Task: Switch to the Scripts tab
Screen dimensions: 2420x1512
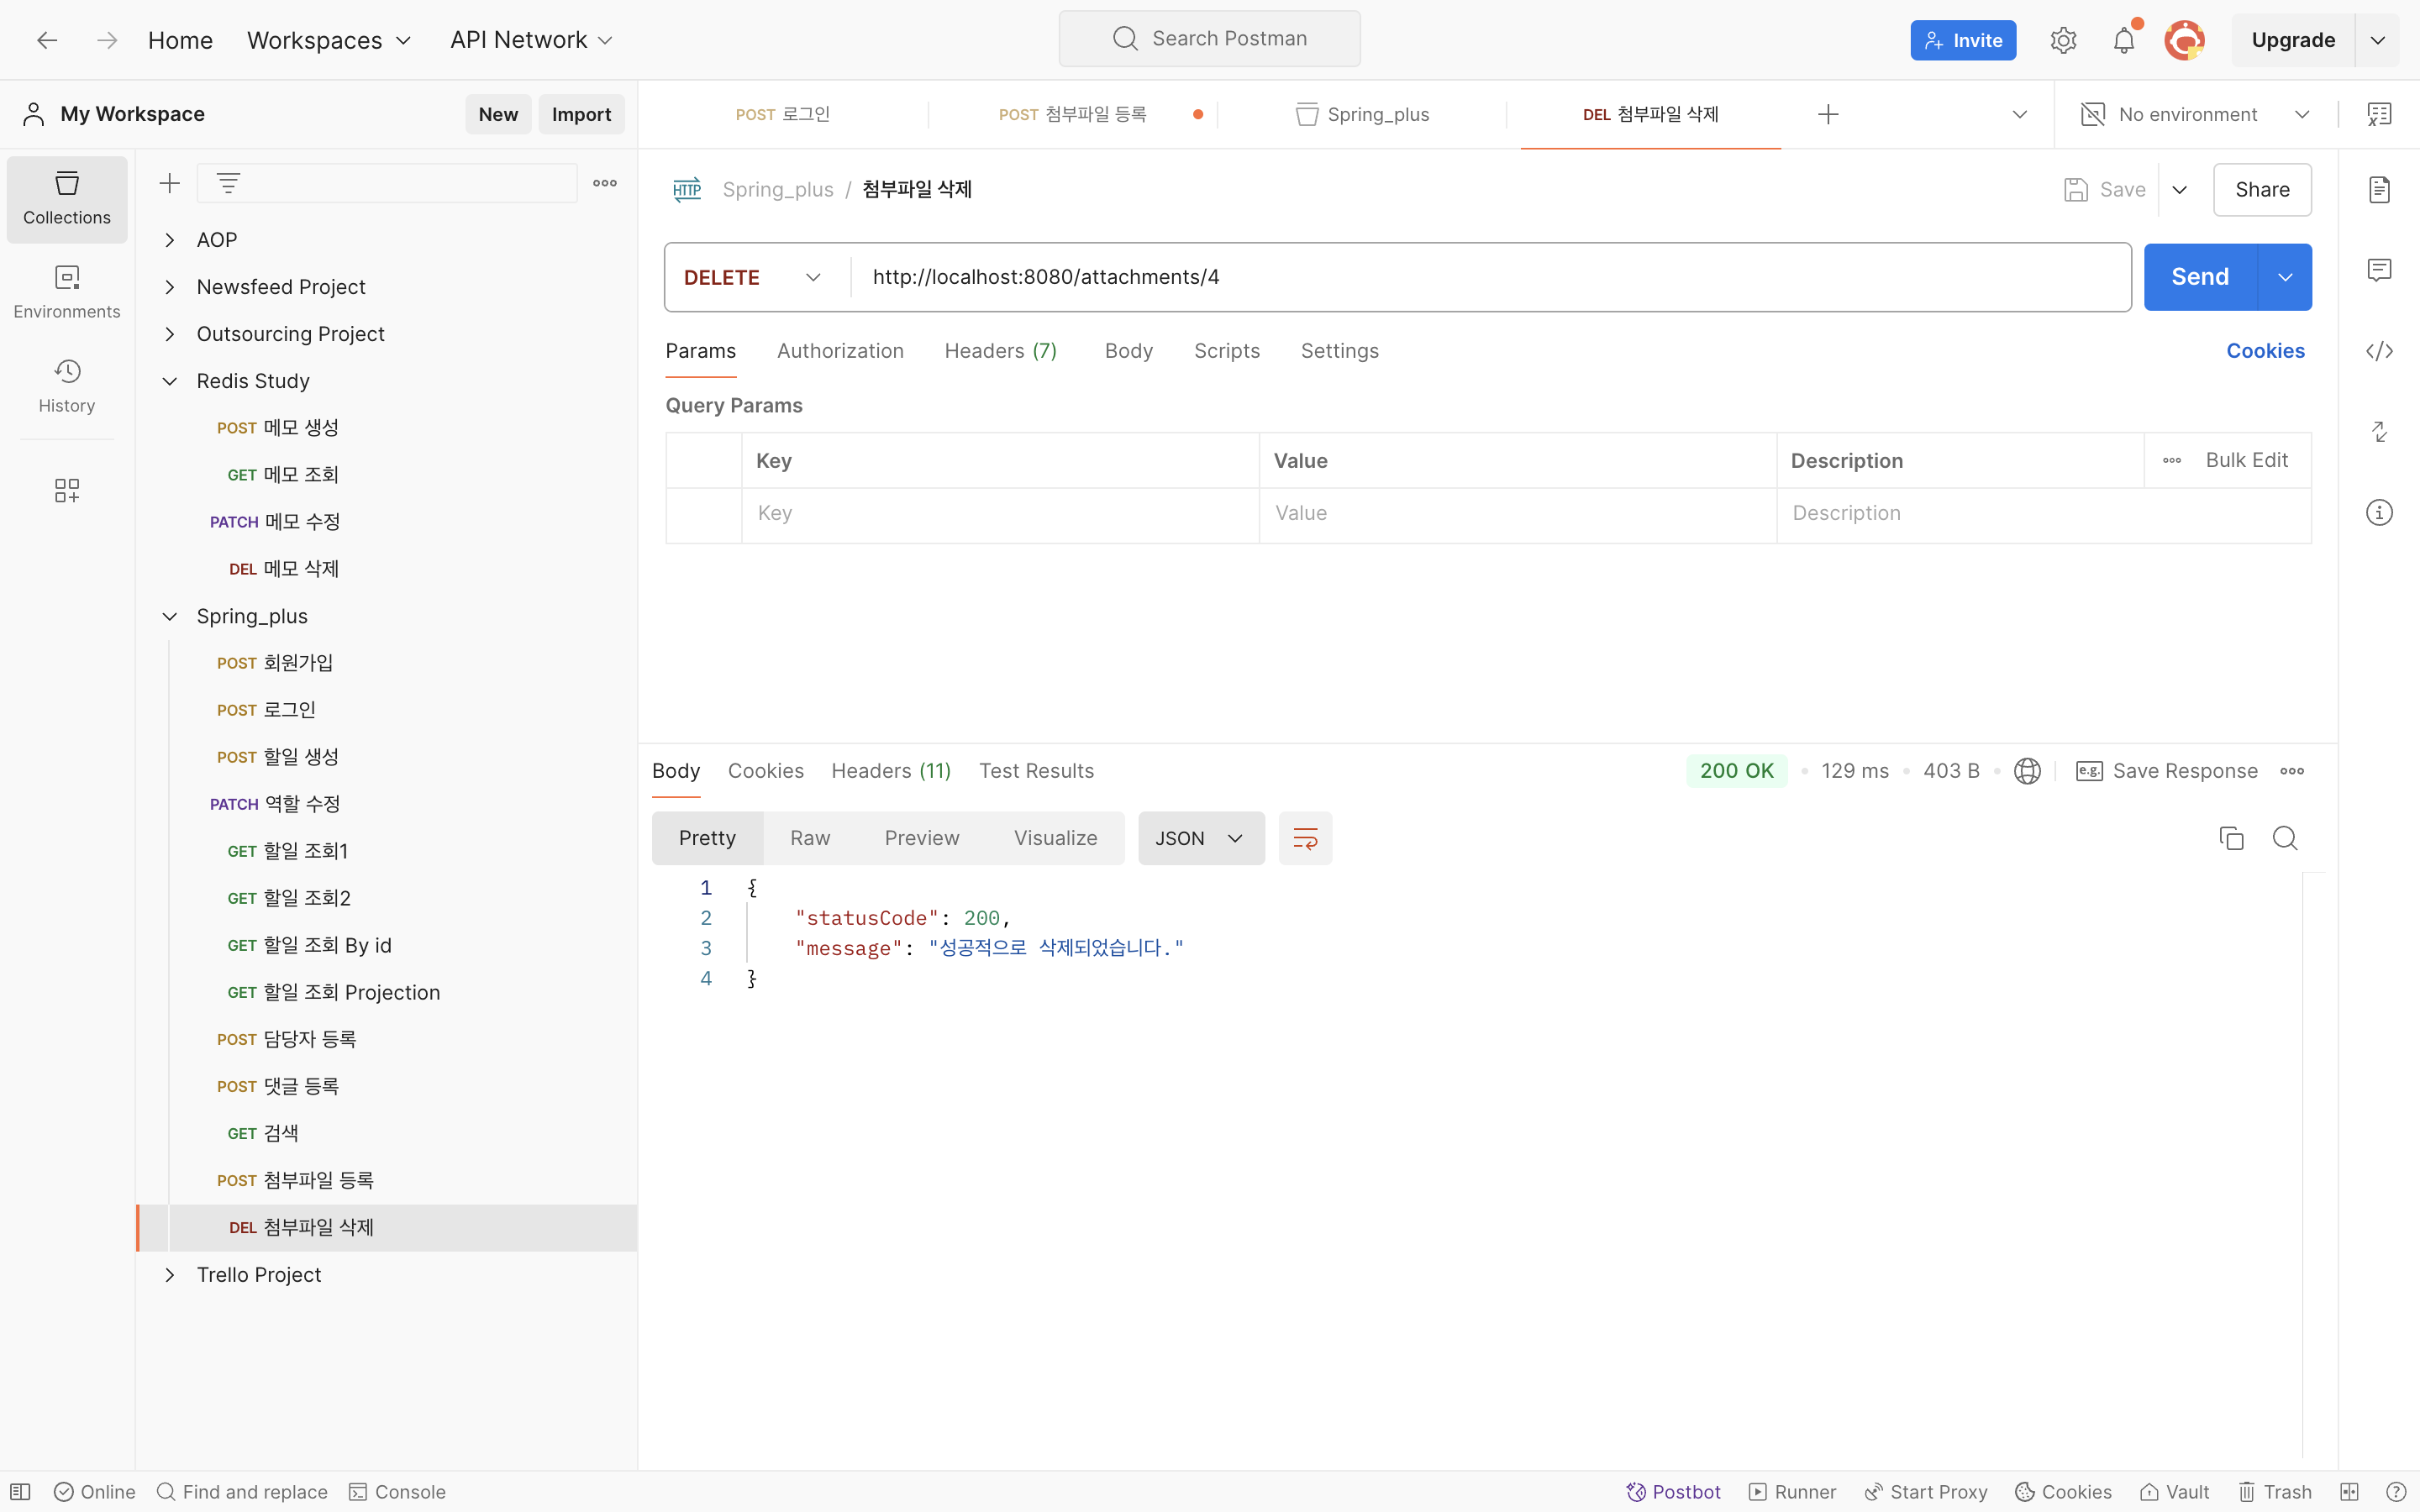Action: pyautogui.click(x=1227, y=351)
